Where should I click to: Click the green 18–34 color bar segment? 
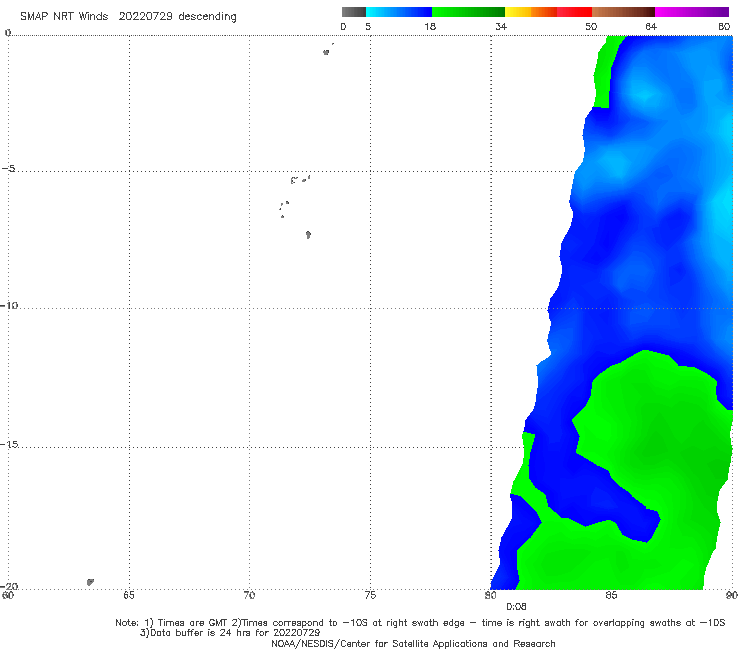[468, 12]
